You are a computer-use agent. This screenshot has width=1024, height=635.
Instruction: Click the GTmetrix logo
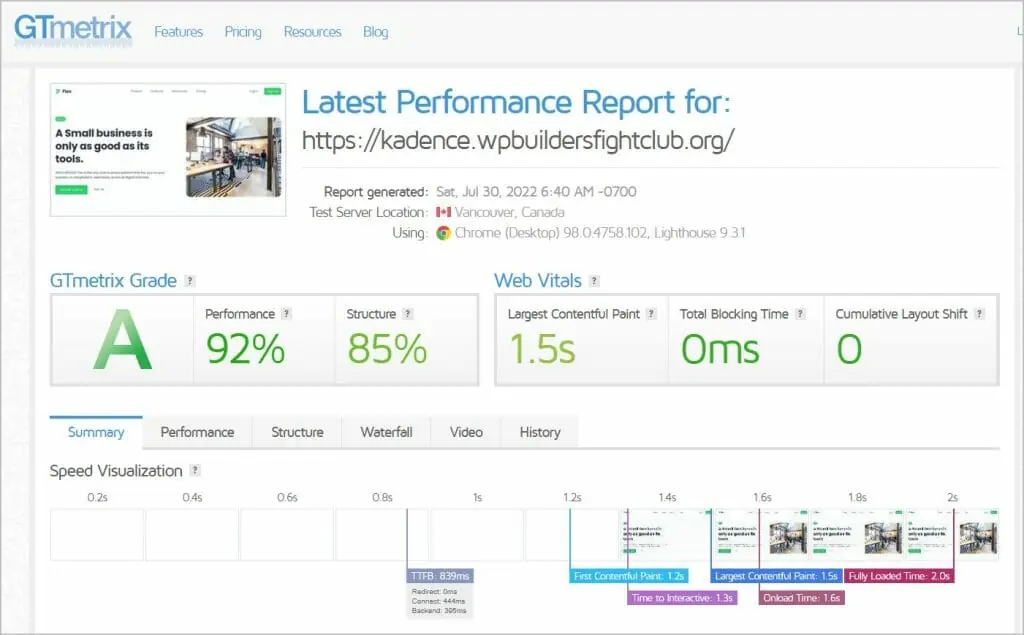pyautogui.click(x=72, y=29)
